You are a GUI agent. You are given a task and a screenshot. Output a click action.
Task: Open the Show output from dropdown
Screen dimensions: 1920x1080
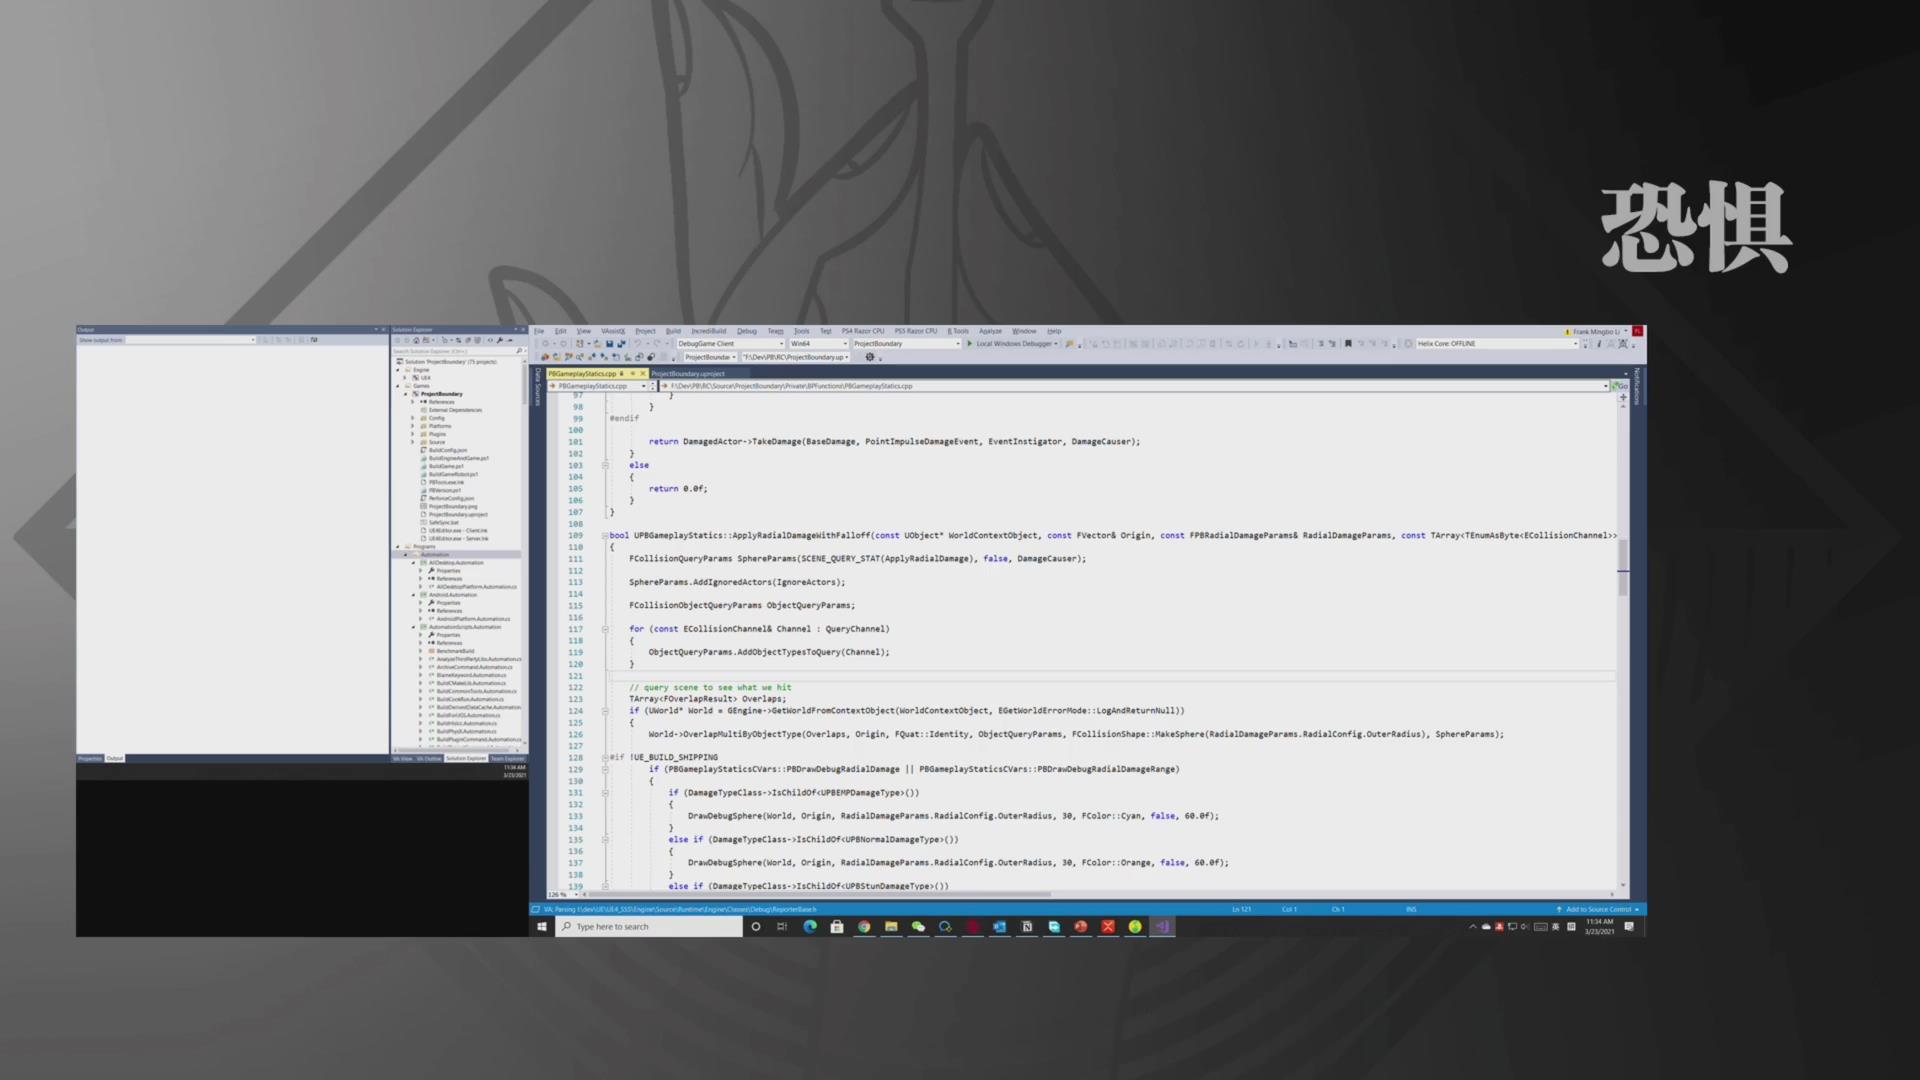191,340
